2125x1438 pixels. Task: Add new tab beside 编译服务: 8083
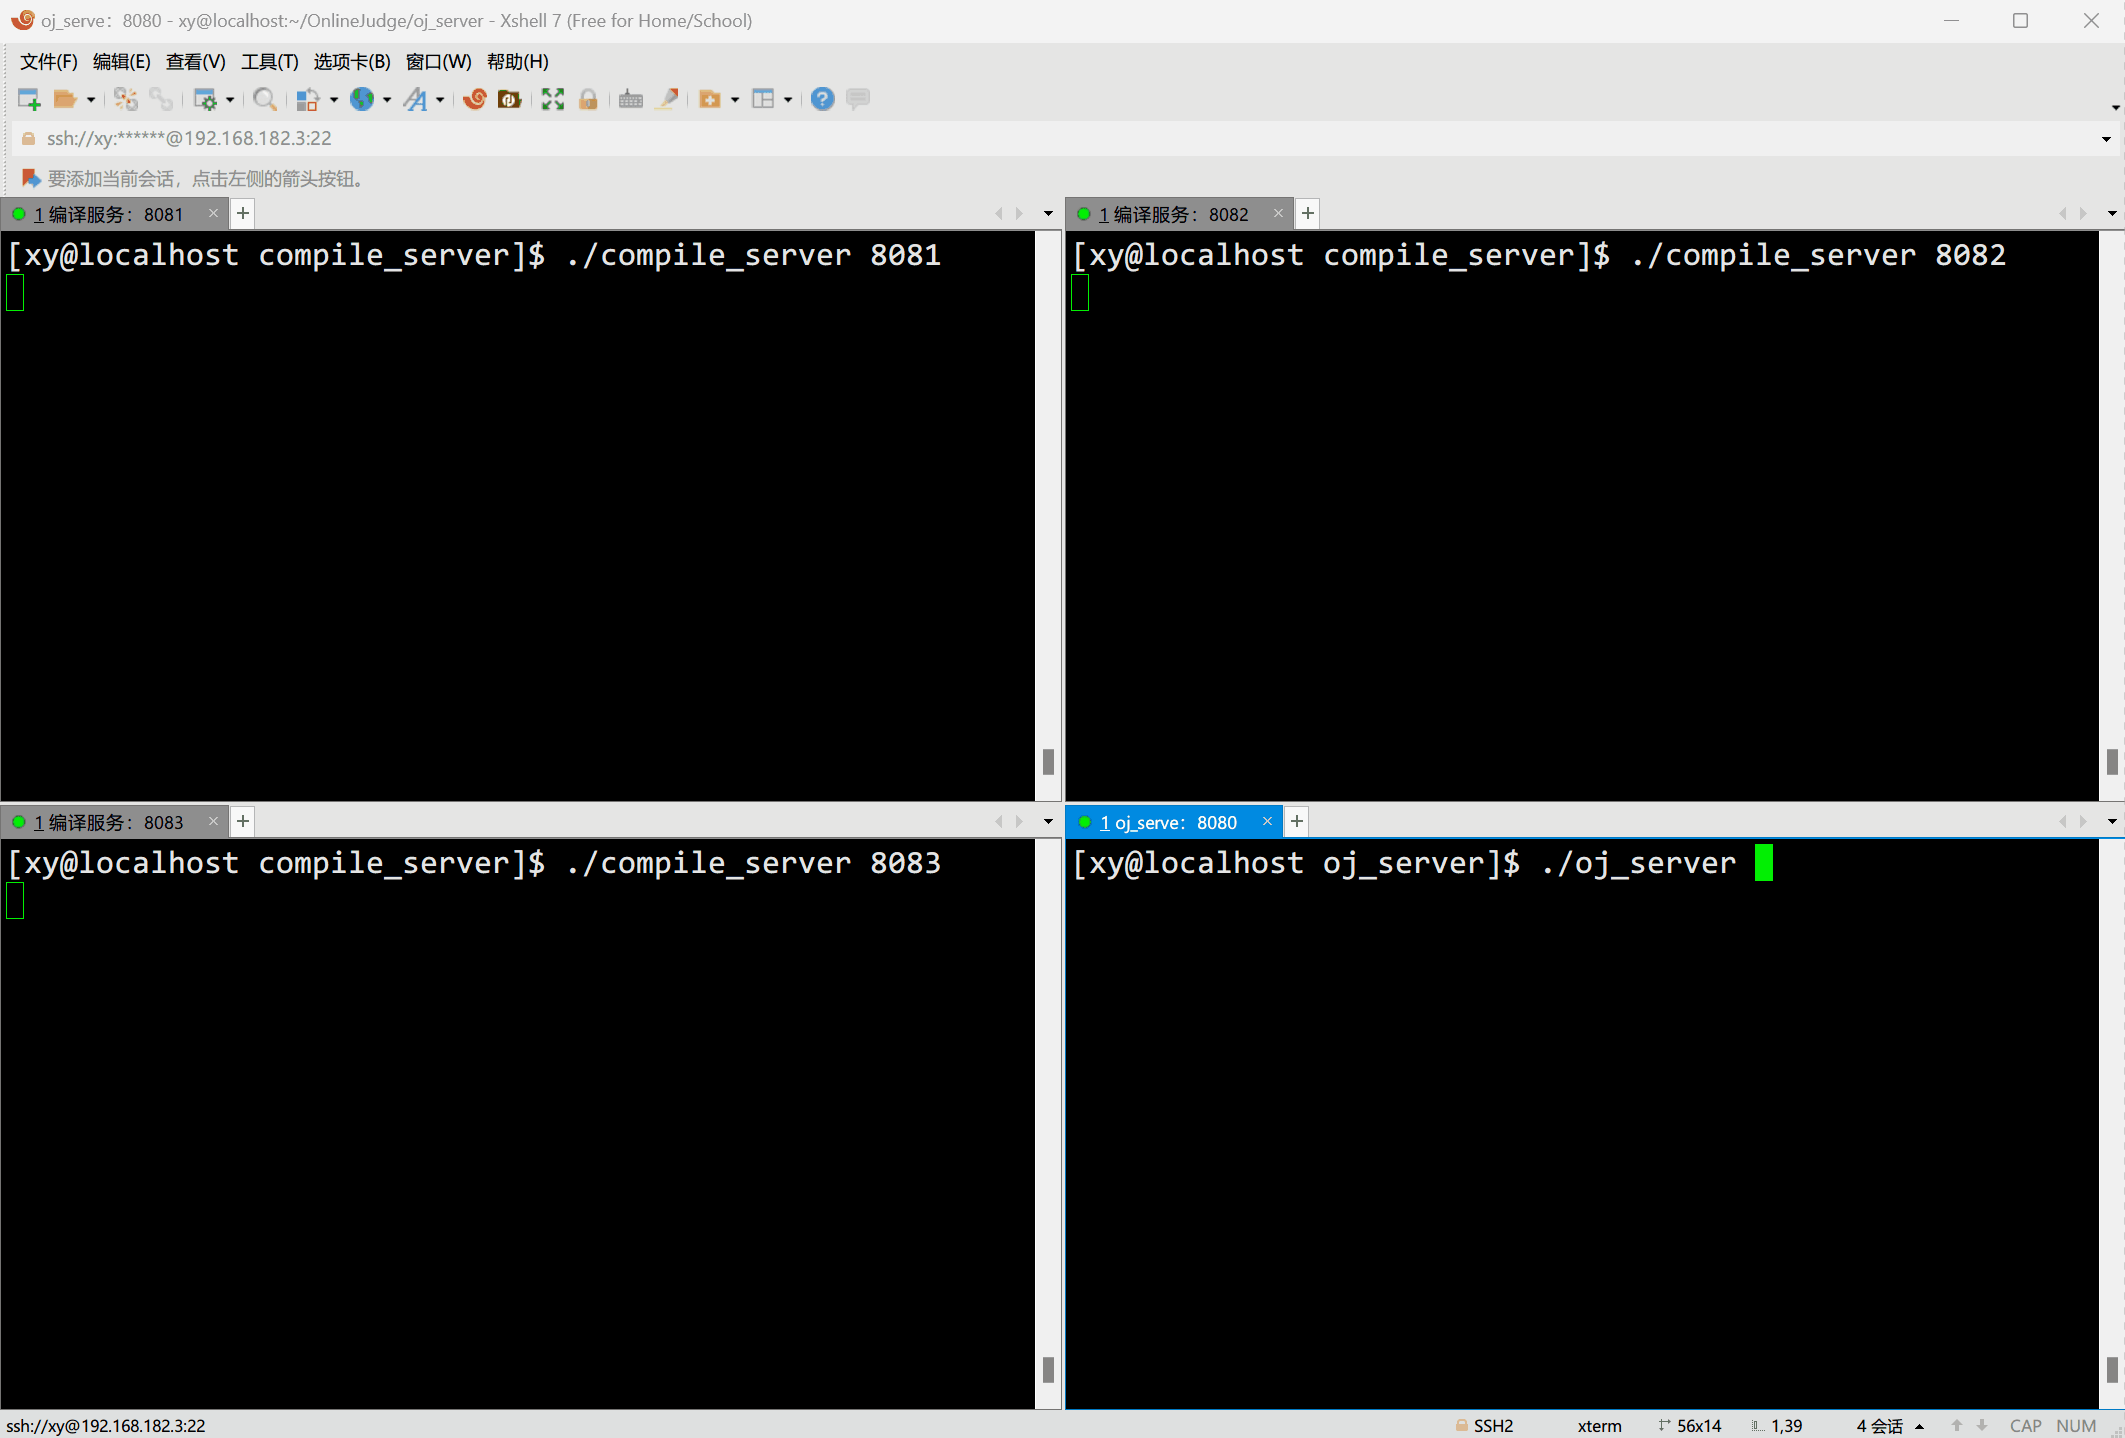point(243,821)
